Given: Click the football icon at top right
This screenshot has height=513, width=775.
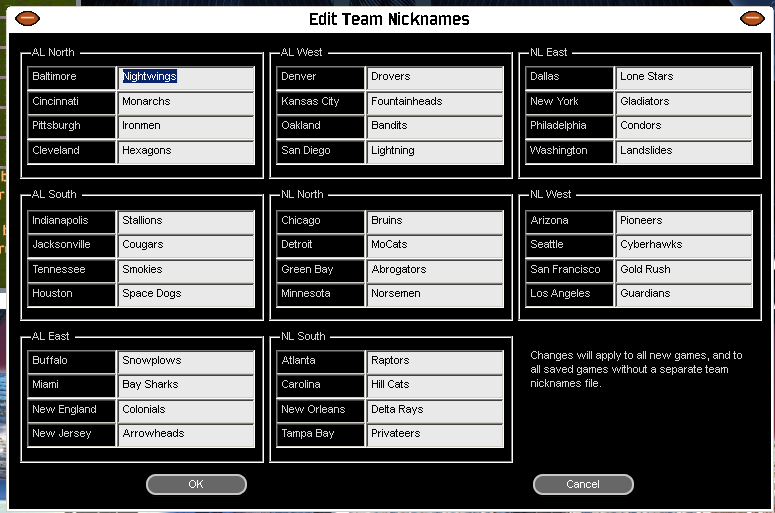Looking at the screenshot, I should (x=751, y=18).
